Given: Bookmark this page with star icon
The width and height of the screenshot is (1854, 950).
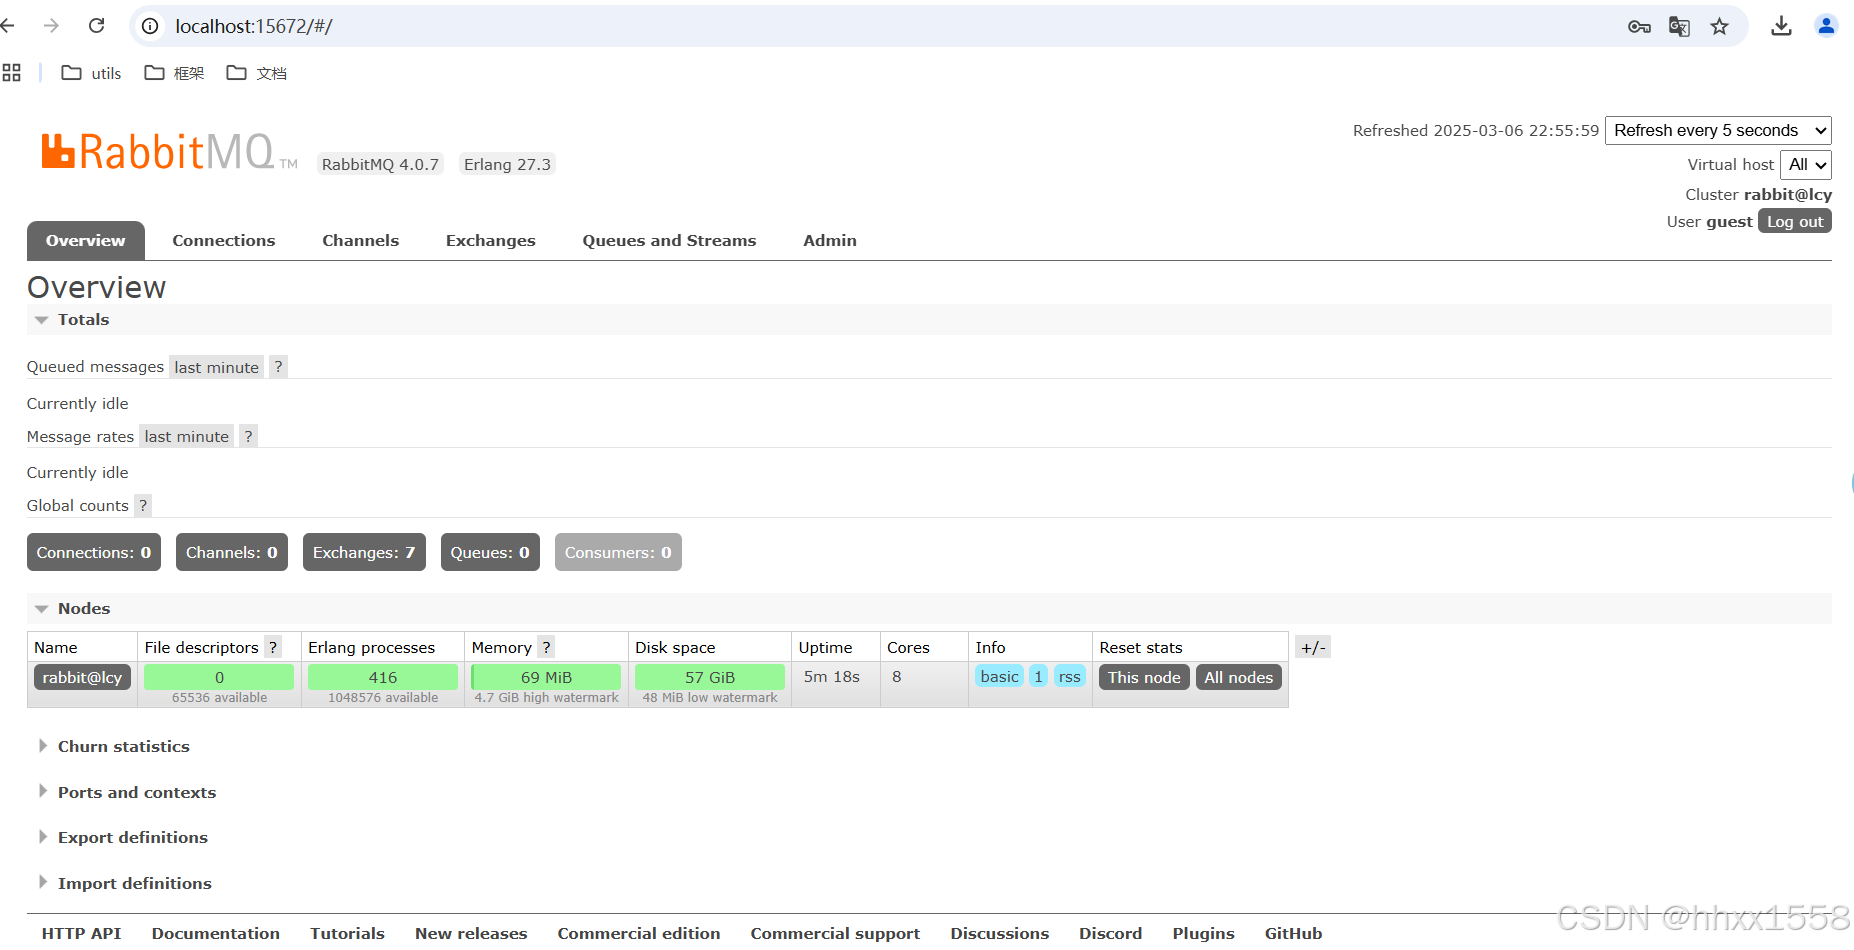Looking at the screenshot, I should (x=1719, y=27).
